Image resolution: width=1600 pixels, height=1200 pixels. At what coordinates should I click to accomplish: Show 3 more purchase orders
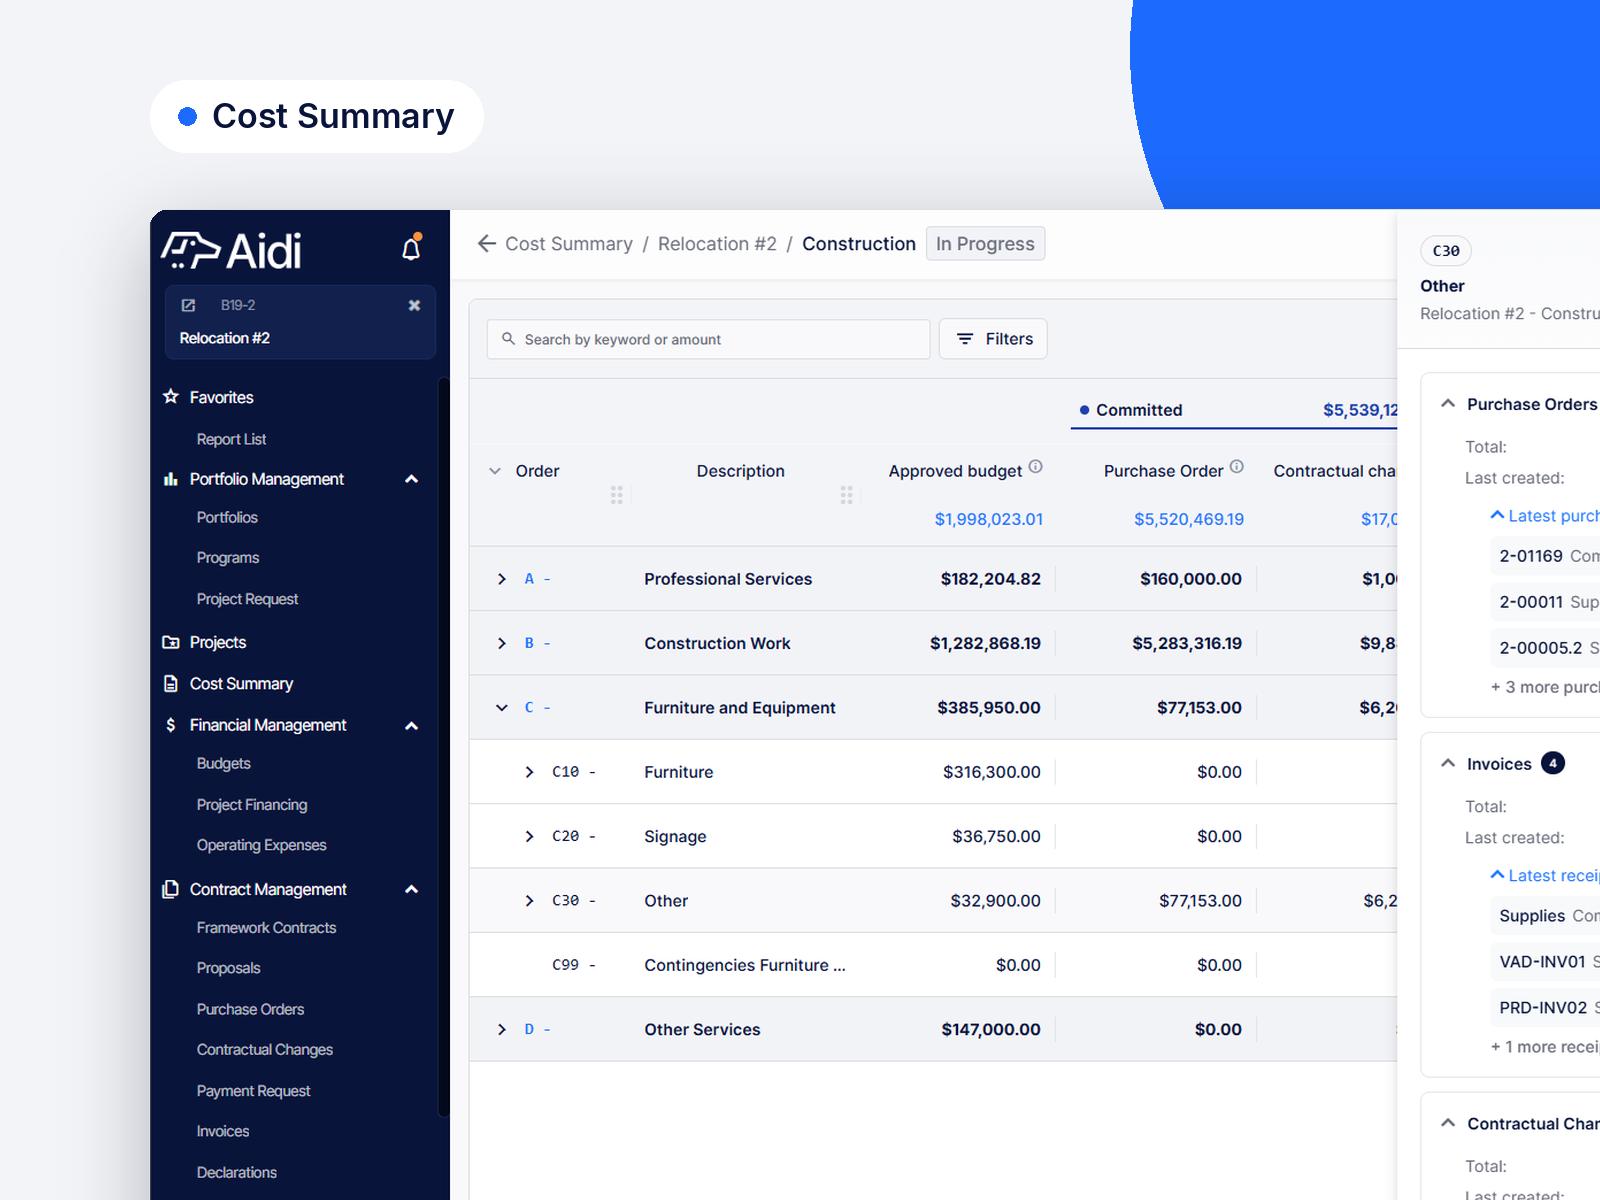[x=1545, y=687]
